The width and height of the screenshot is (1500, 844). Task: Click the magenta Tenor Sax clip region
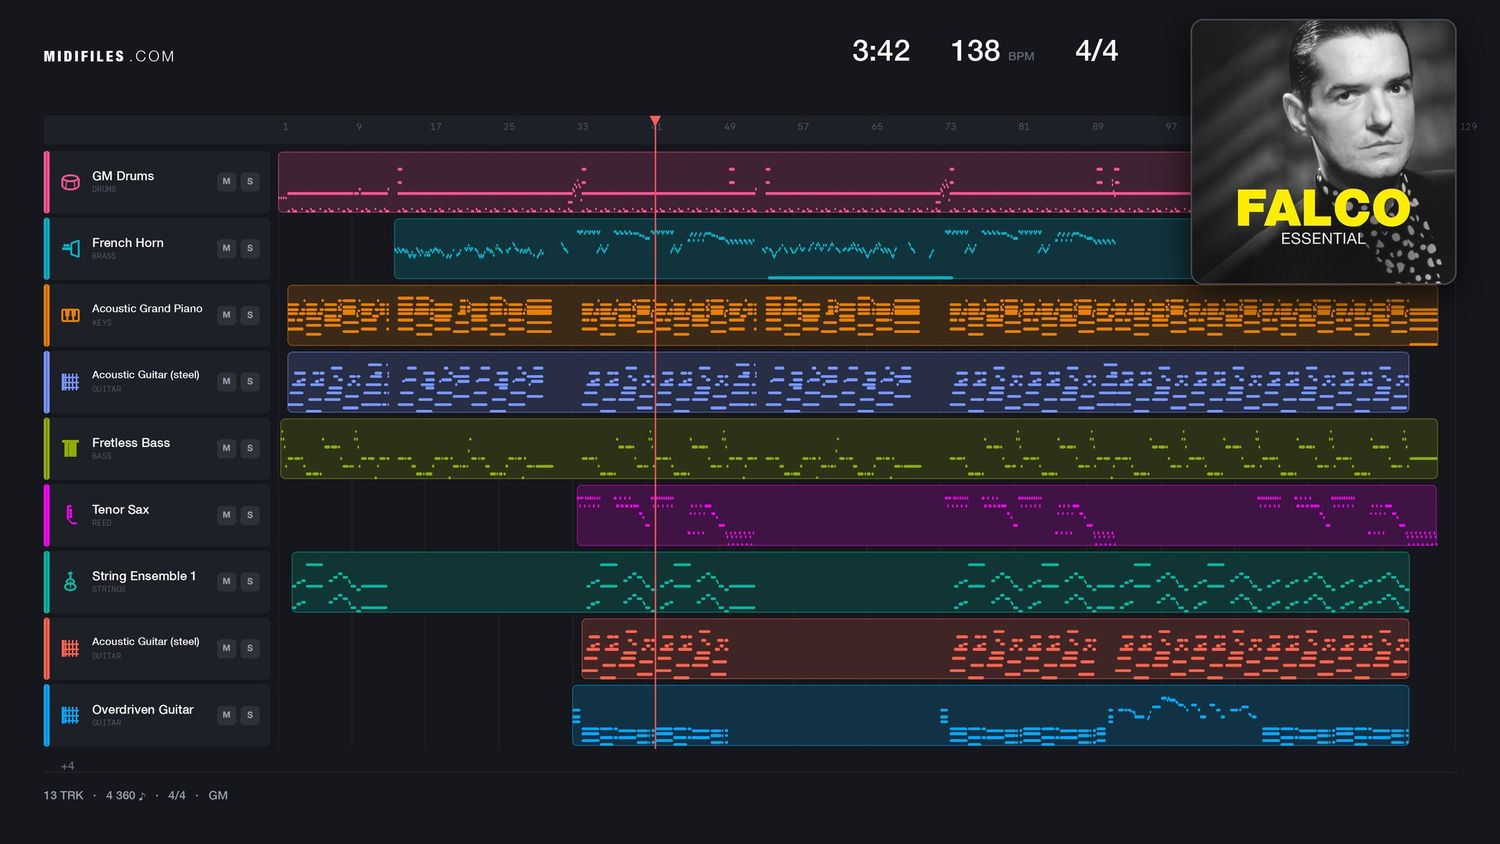pos(1007,515)
